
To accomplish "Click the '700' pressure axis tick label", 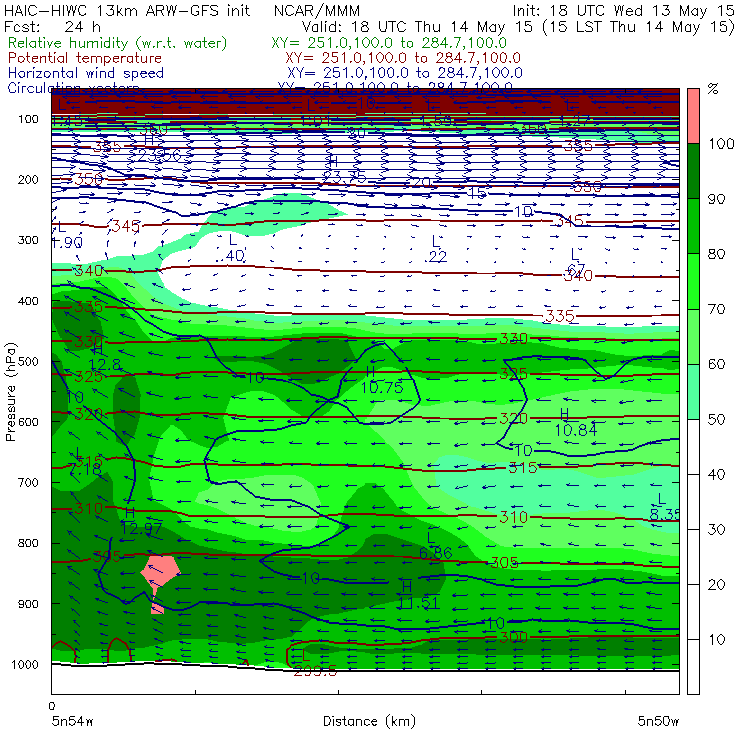I will pyautogui.click(x=28, y=482).
